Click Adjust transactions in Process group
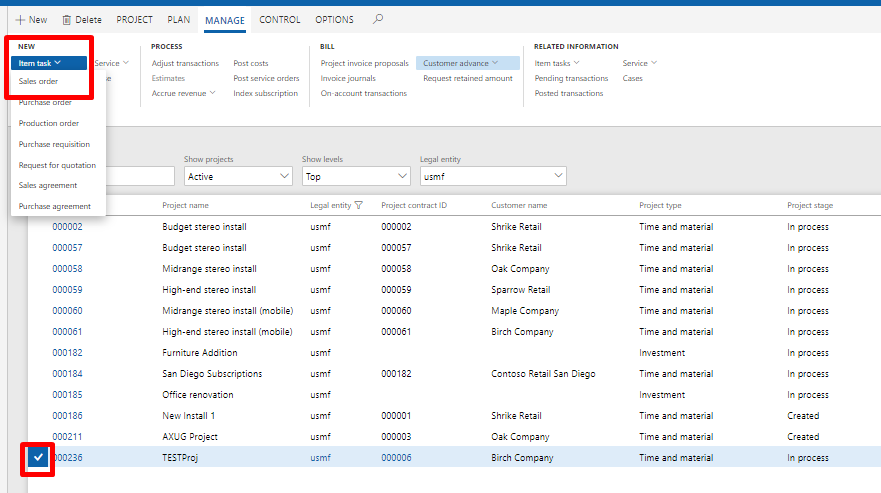Viewport: 881px width, 493px height. tap(185, 63)
